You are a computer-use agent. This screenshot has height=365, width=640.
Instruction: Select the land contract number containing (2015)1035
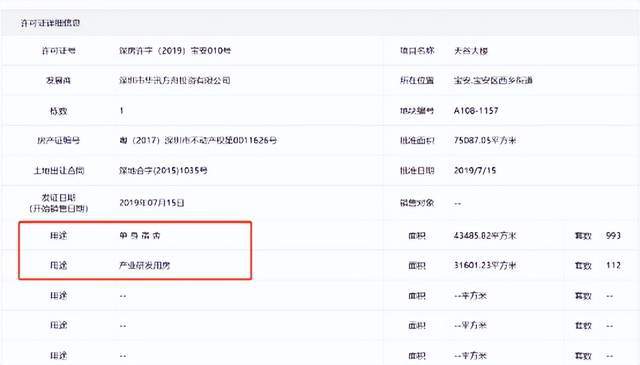[163, 171]
